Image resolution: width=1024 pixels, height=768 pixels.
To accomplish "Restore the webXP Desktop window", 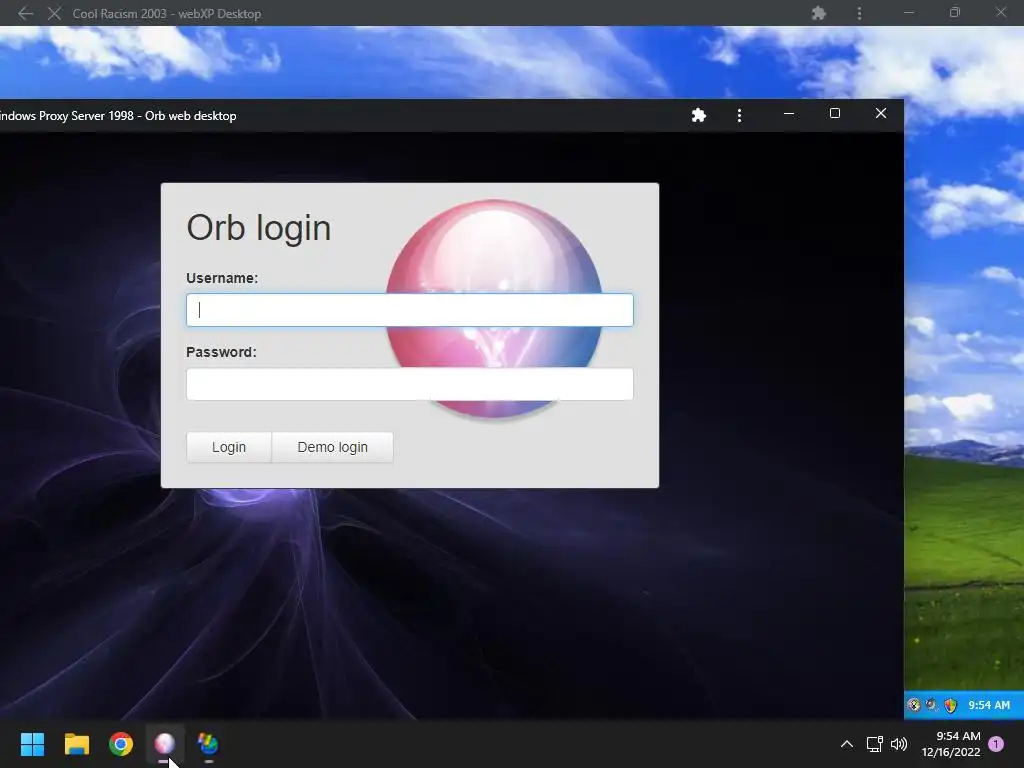I will [955, 12].
